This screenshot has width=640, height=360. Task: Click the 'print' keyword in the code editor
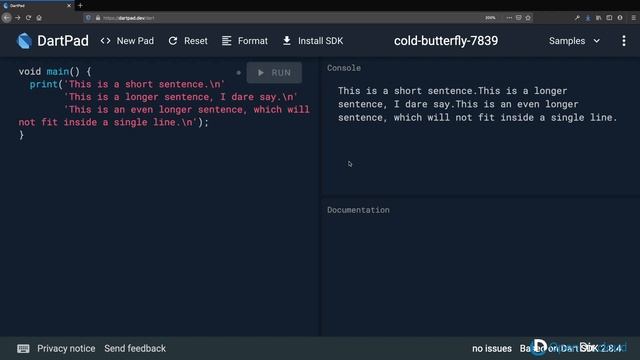(x=44, y=84)
